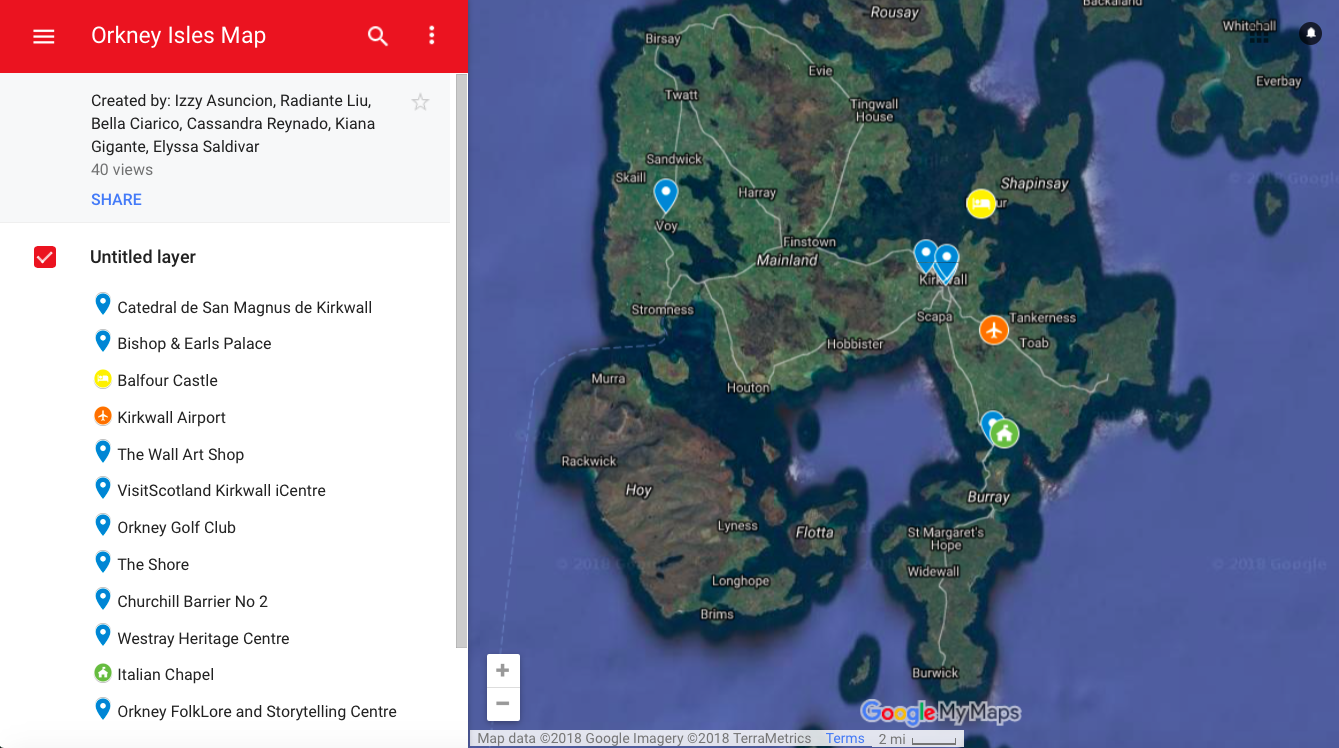Open the Terms link at the bottom
Image resolution: width=1339 pixels, height=748 pixels.
tap(845, 738)
